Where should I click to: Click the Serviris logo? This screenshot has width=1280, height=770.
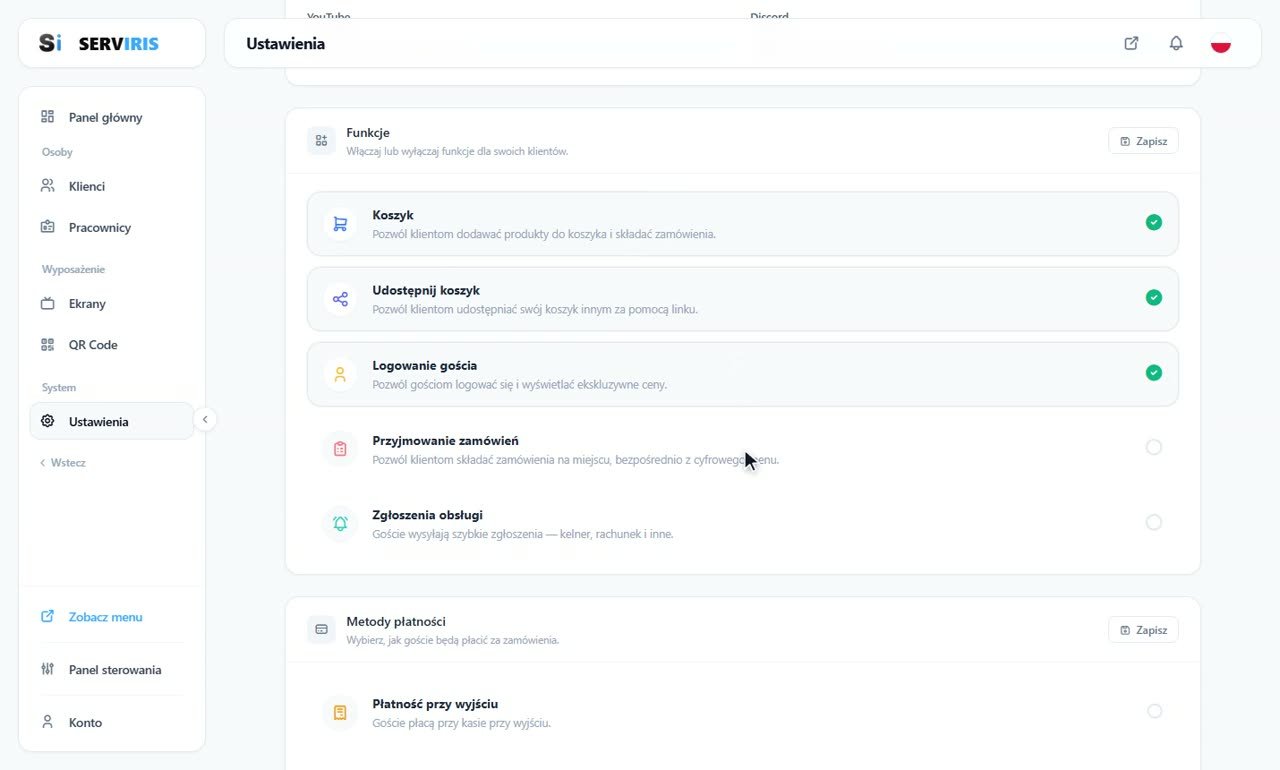(x=99, y=43)
